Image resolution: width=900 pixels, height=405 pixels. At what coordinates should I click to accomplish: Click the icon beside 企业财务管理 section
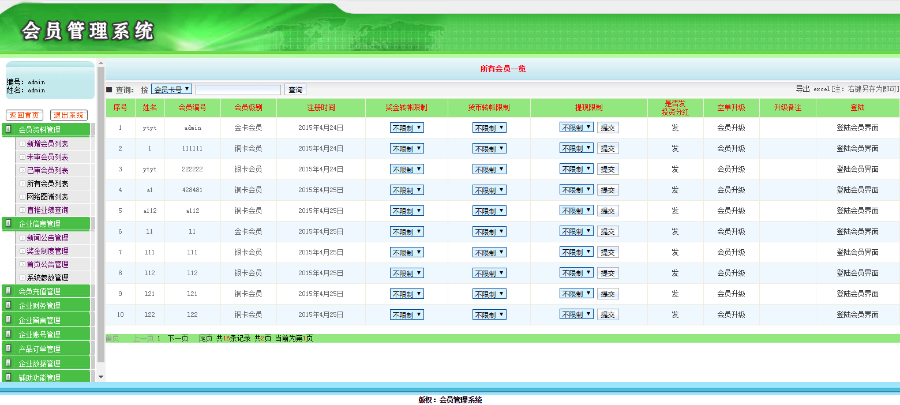(x=10, y=305)
